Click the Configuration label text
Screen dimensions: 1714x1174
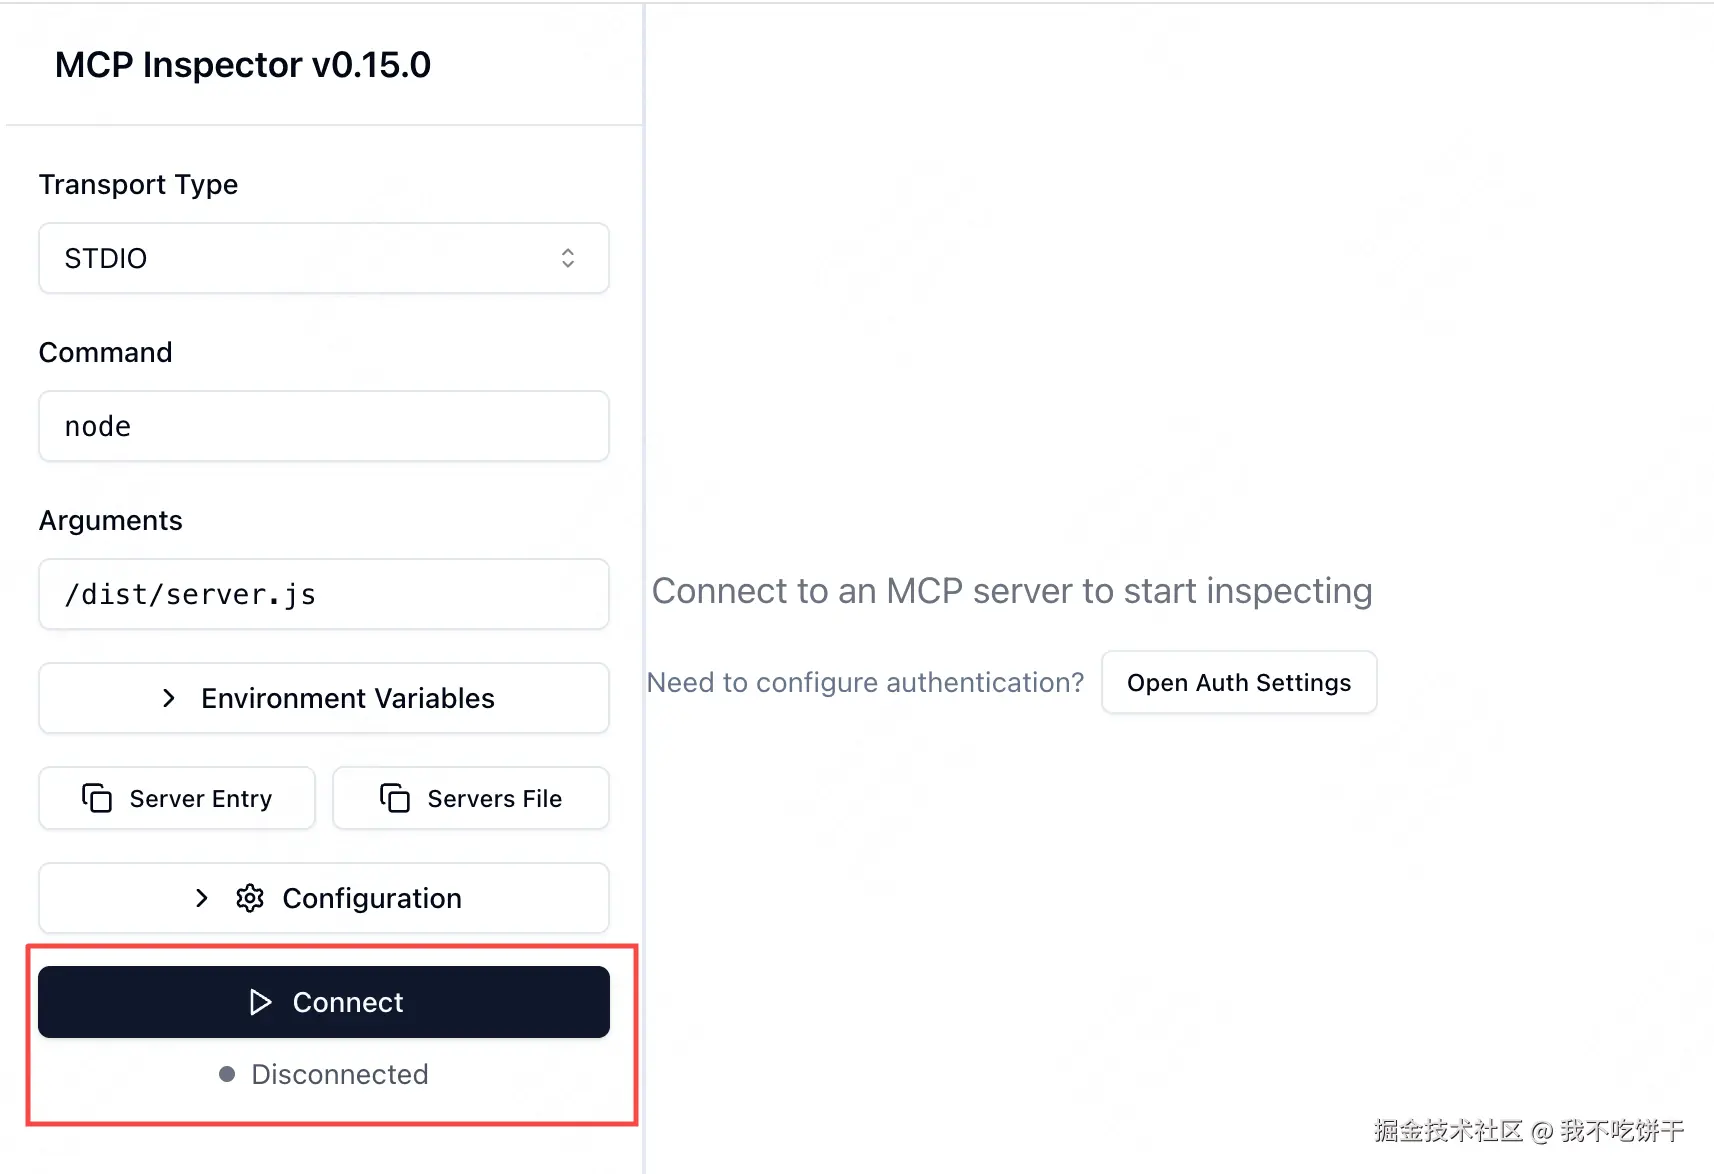(372, 898)
